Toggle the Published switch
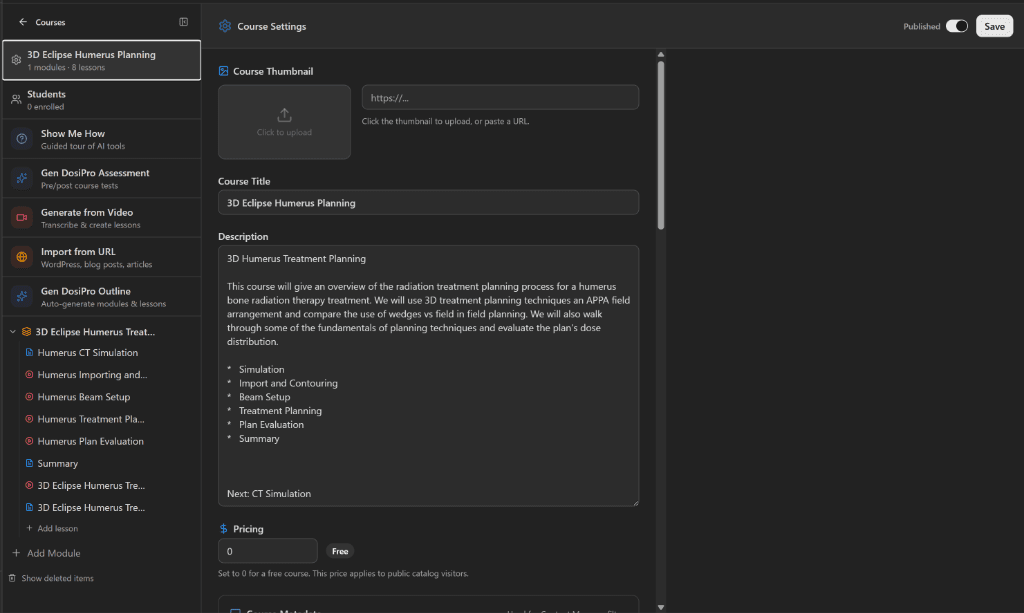This screenshot has width=1024, height=613. coord(957,26)
